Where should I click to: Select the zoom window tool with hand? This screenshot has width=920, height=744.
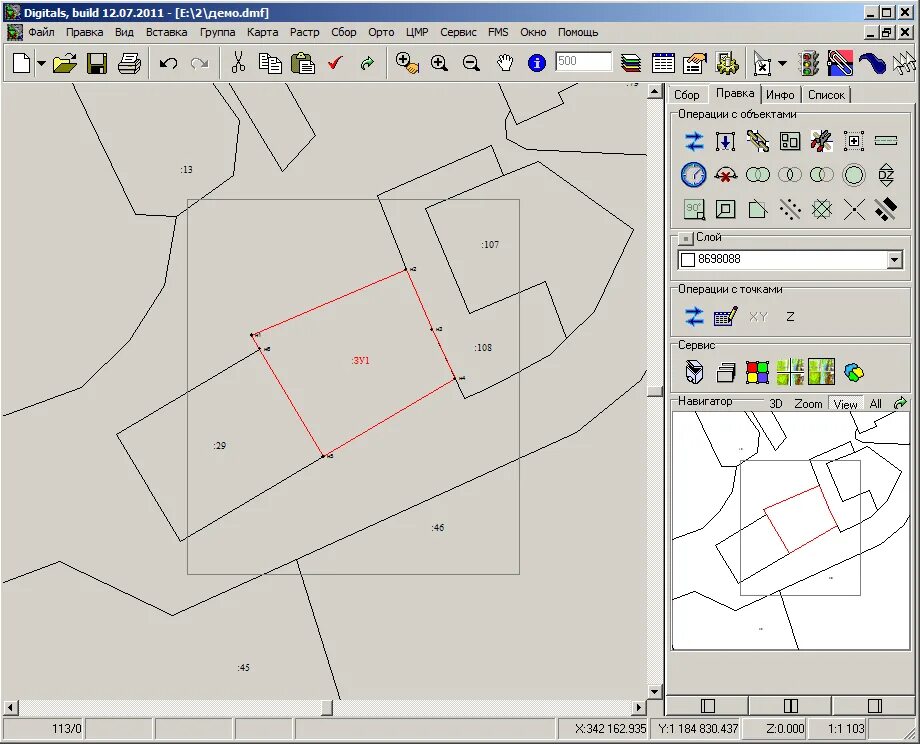click(407, 63)
